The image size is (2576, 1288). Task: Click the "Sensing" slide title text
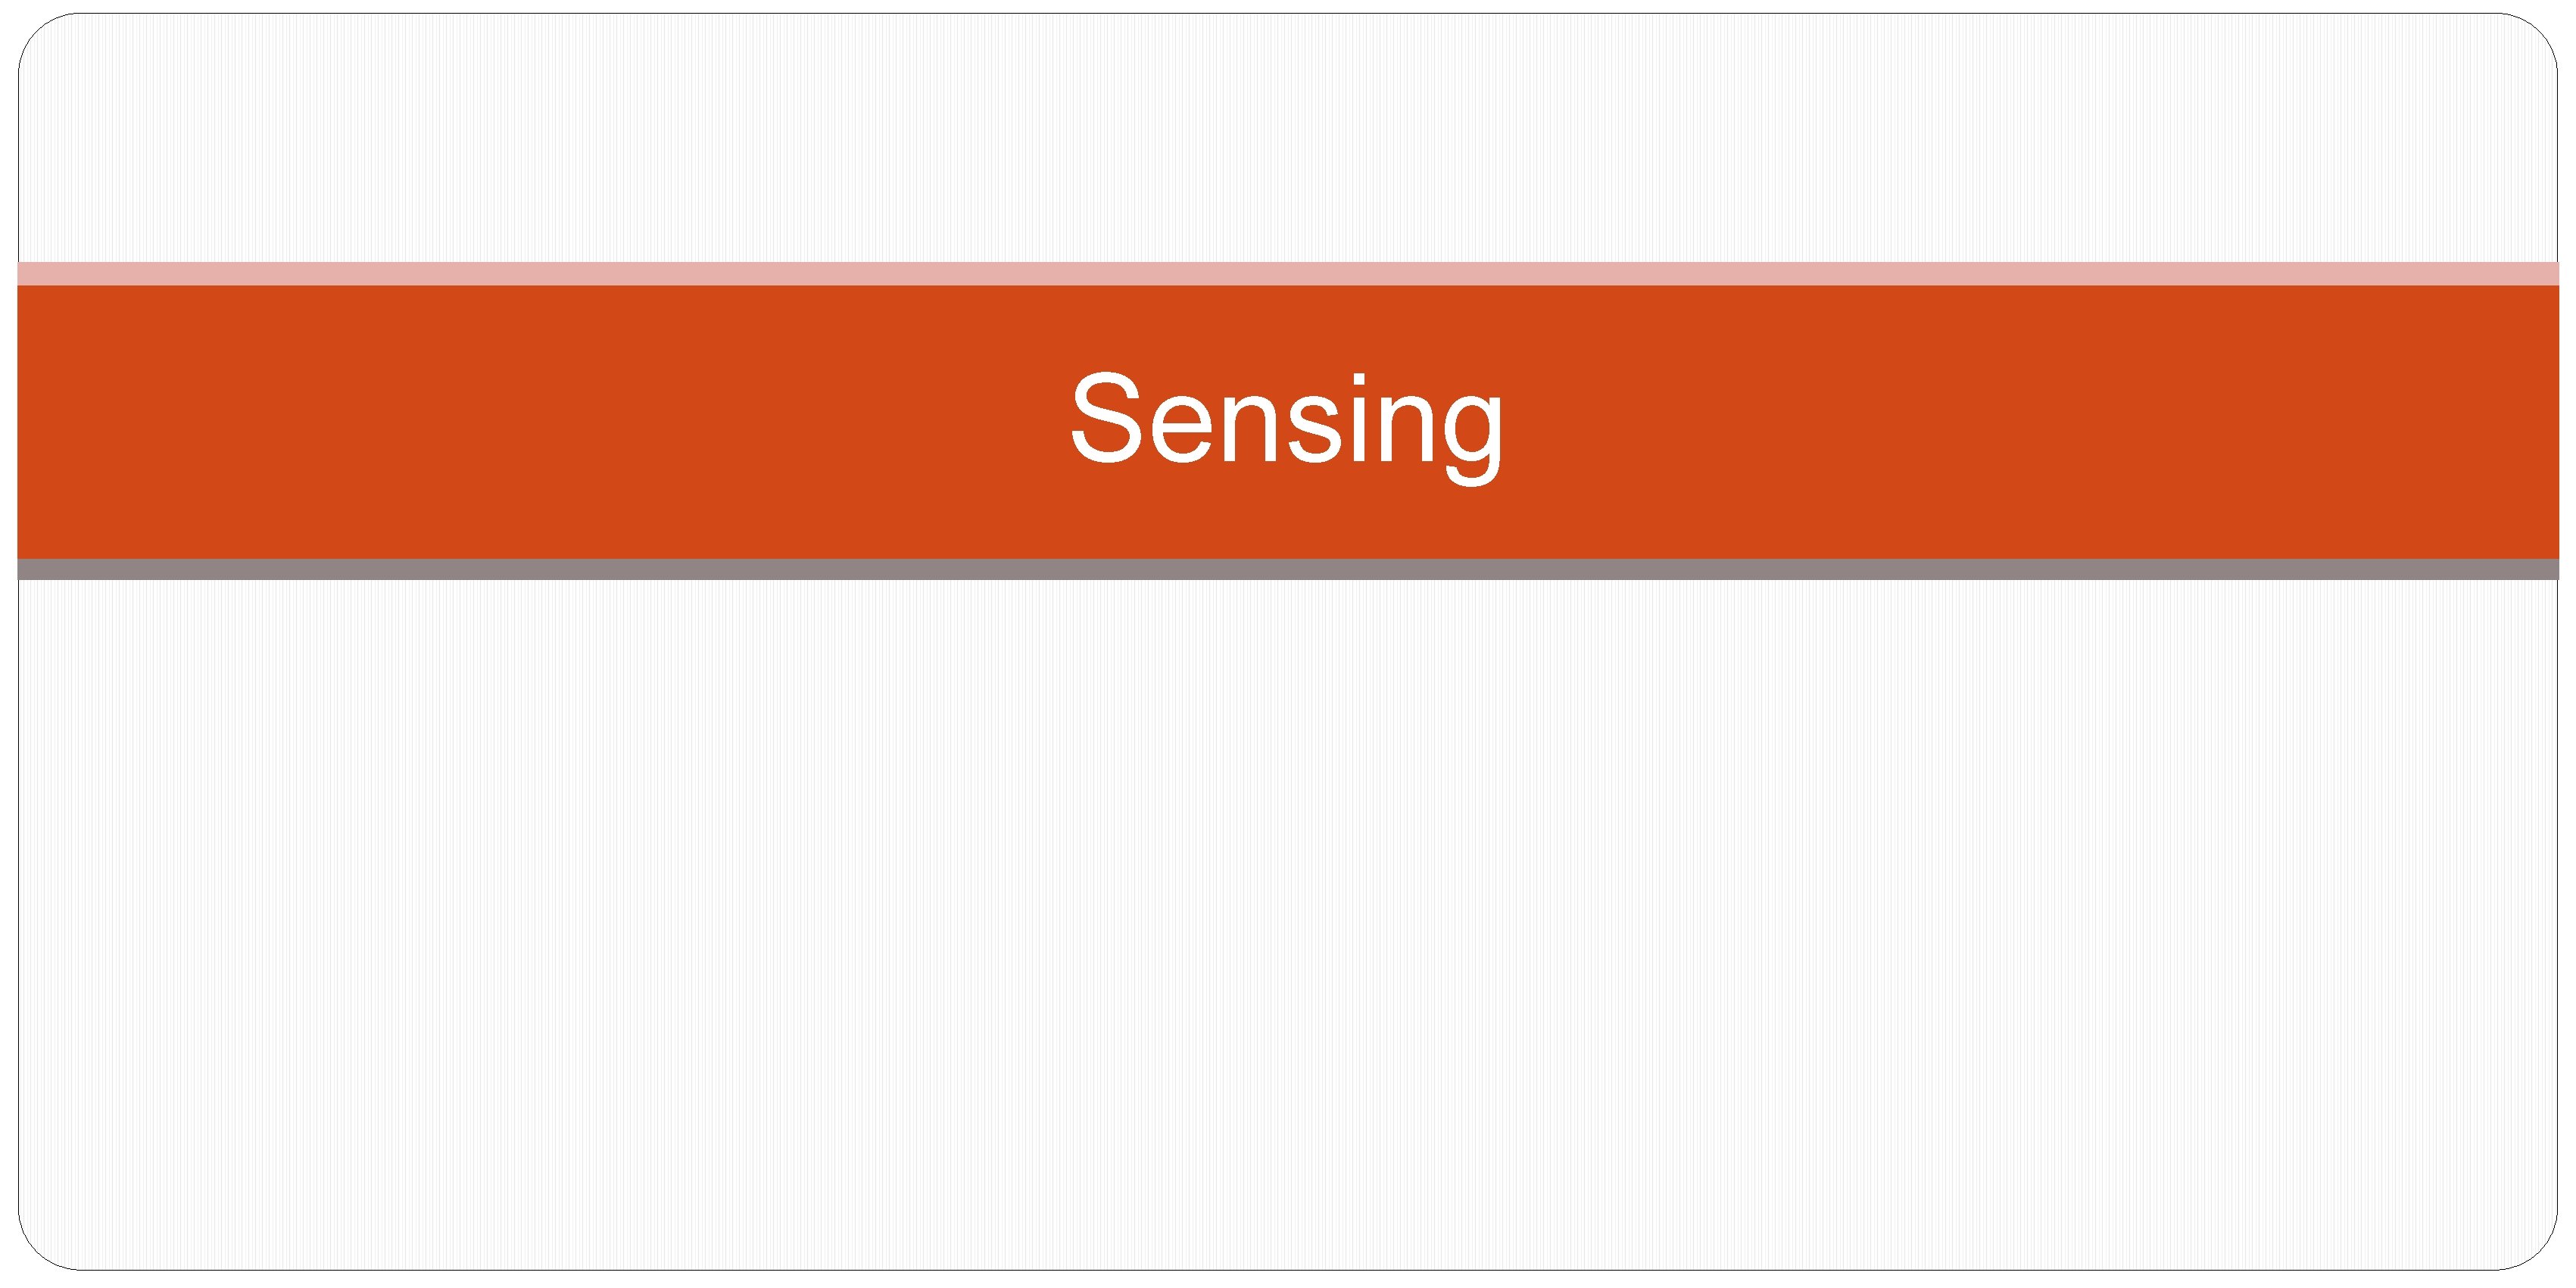click(x=1286, y=420)
